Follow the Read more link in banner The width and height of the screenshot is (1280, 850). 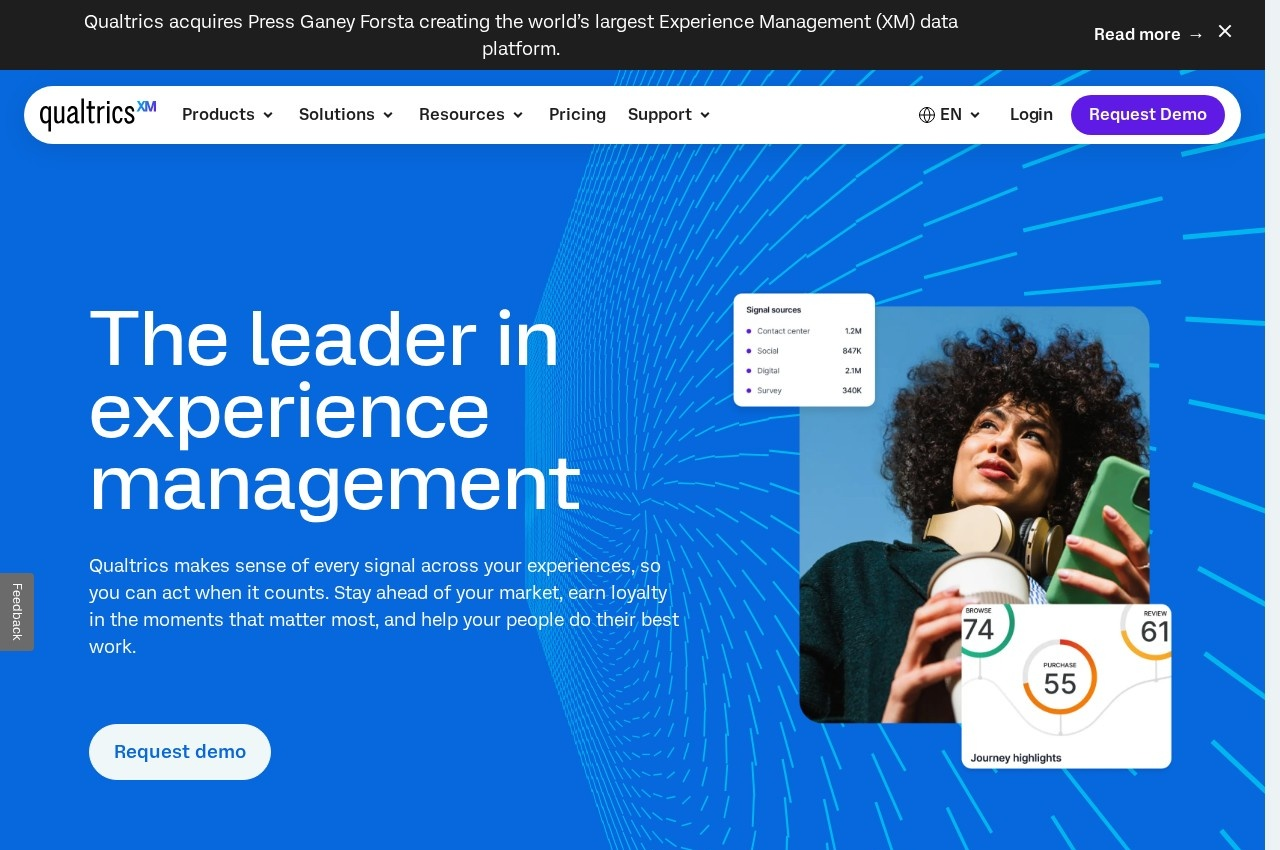(1149, 35)
